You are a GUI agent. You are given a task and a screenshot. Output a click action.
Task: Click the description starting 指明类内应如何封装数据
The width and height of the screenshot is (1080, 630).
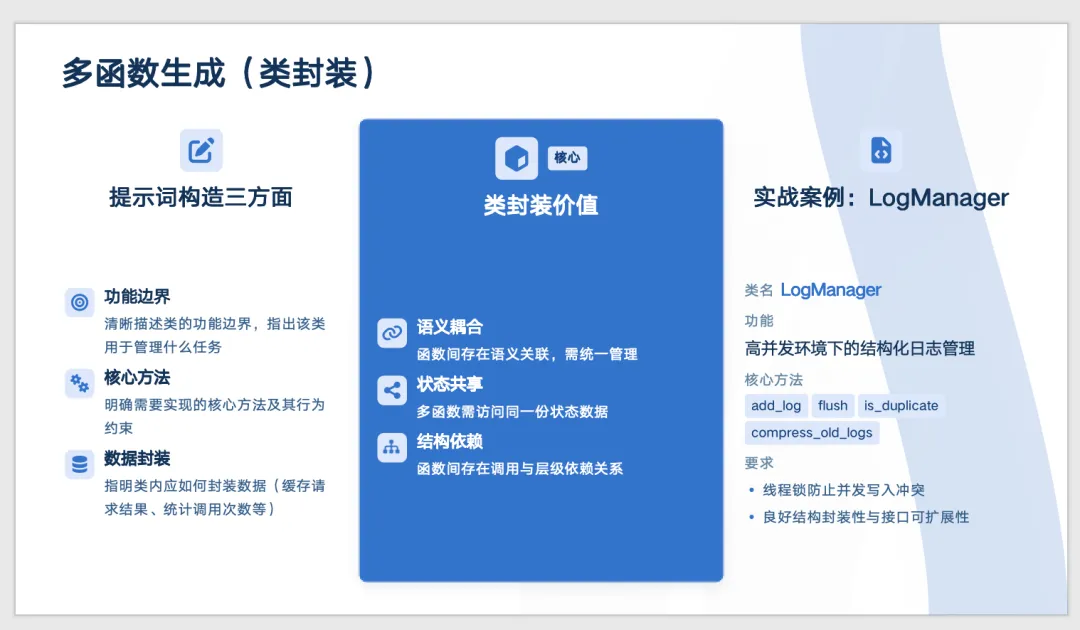pyautogui.click(x=215, y=497)
